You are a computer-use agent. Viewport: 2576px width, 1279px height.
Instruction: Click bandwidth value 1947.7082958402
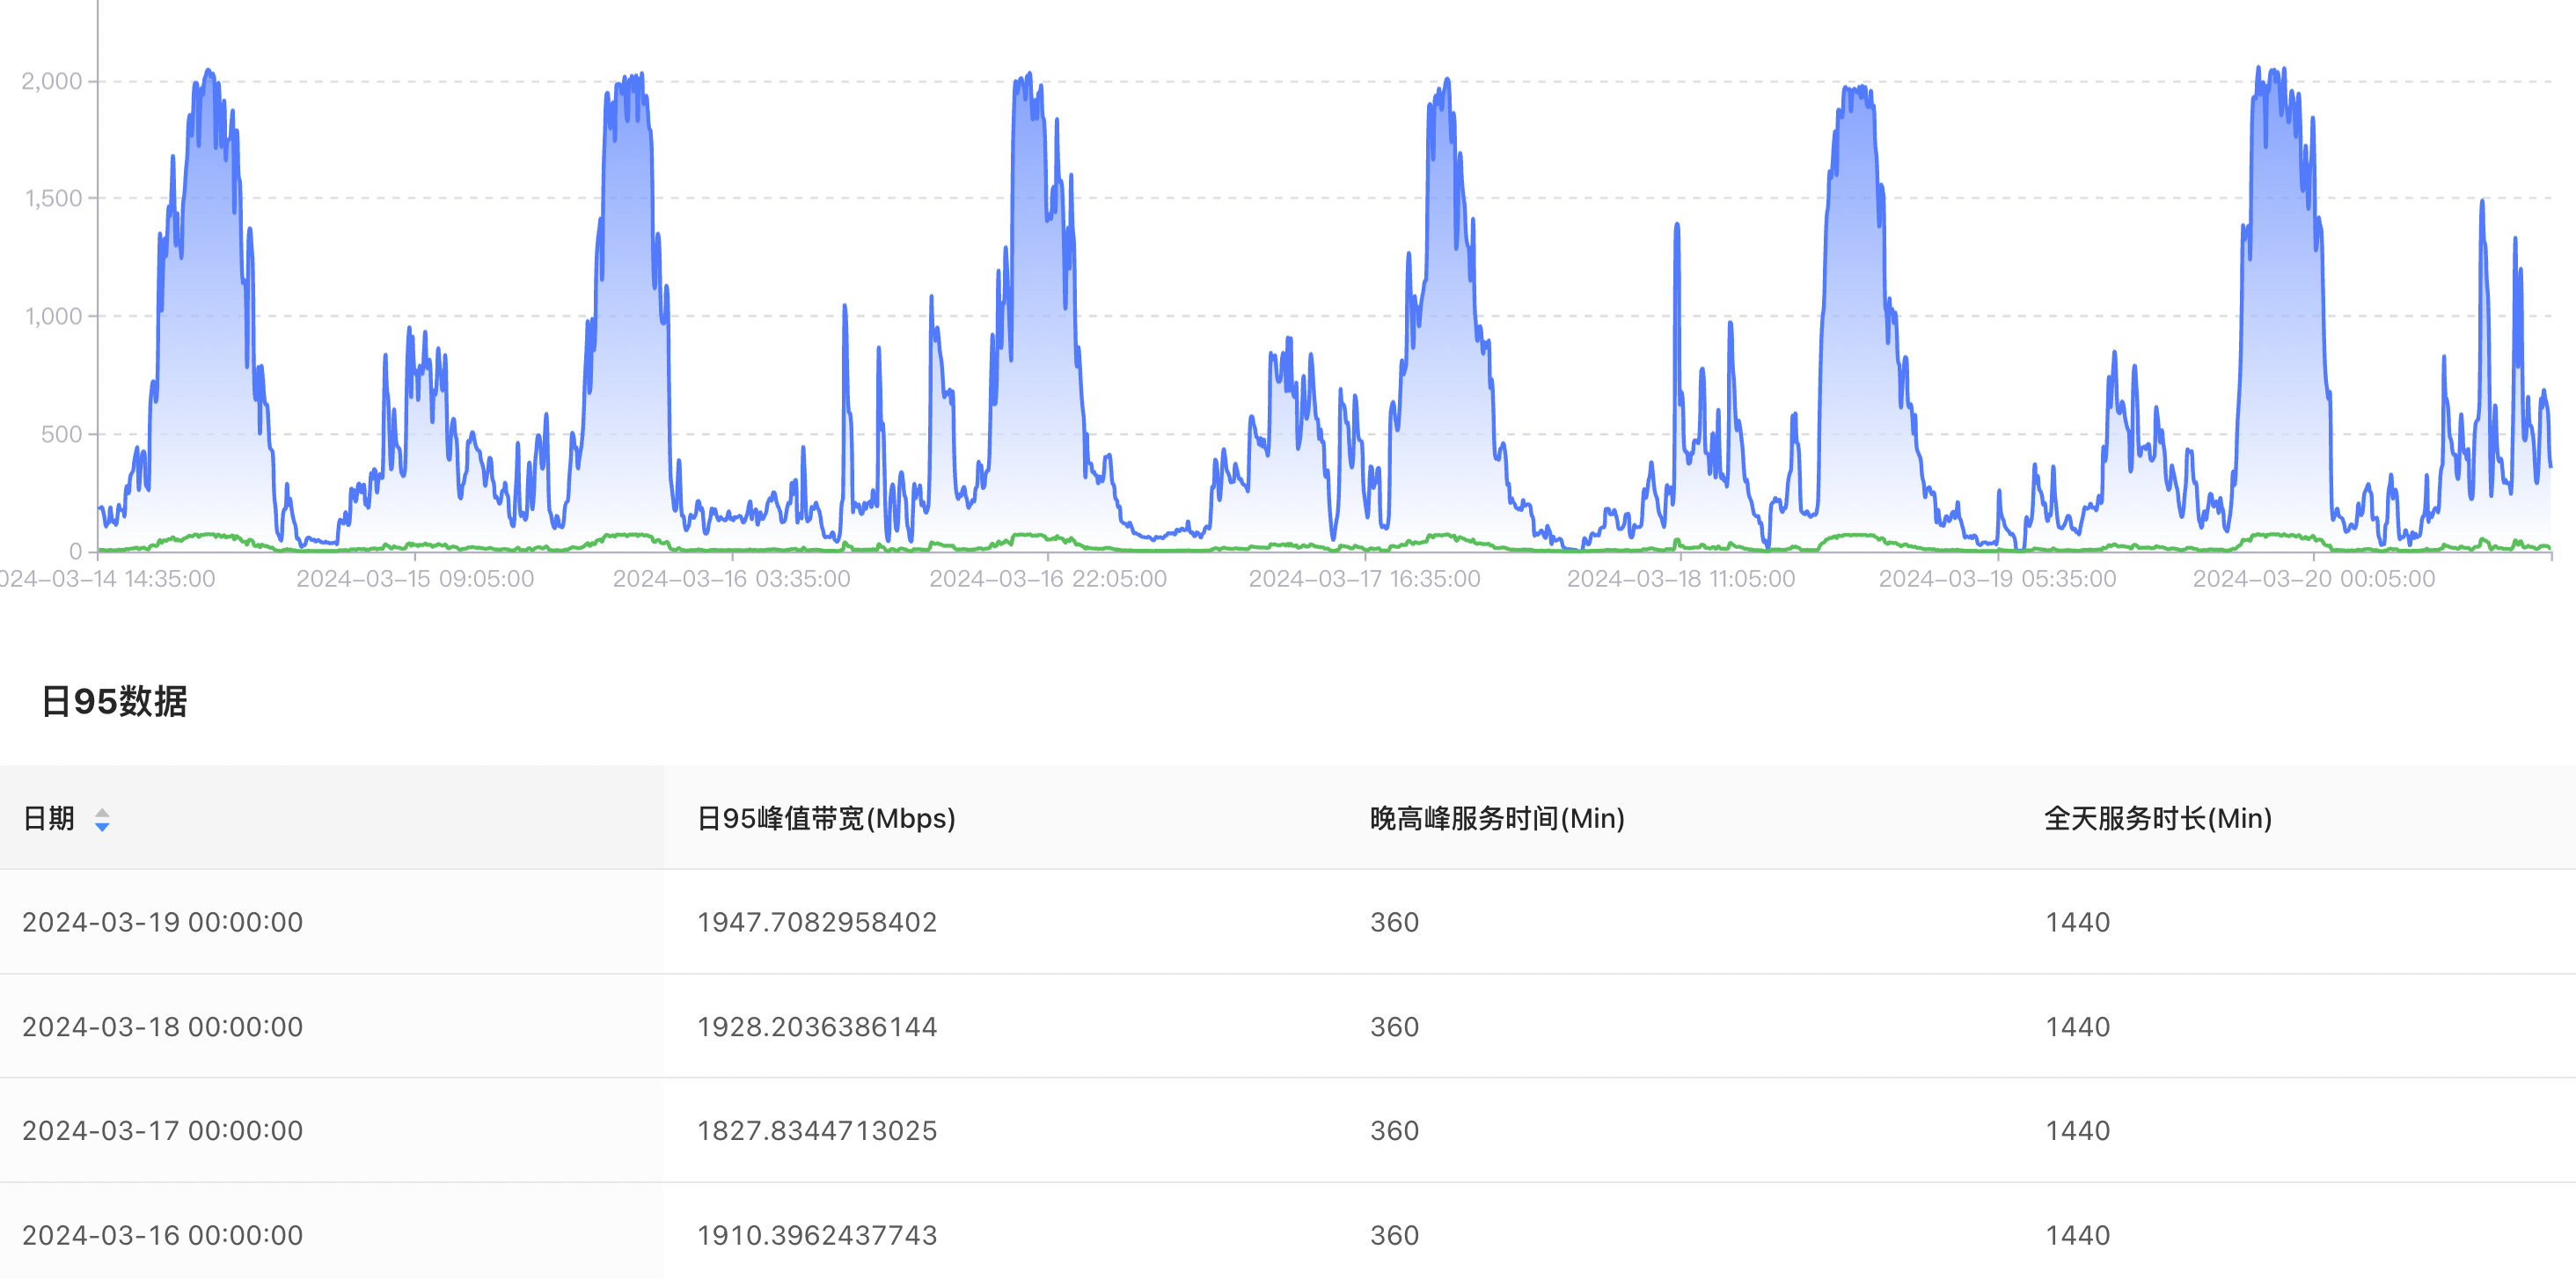coord(817,922)
